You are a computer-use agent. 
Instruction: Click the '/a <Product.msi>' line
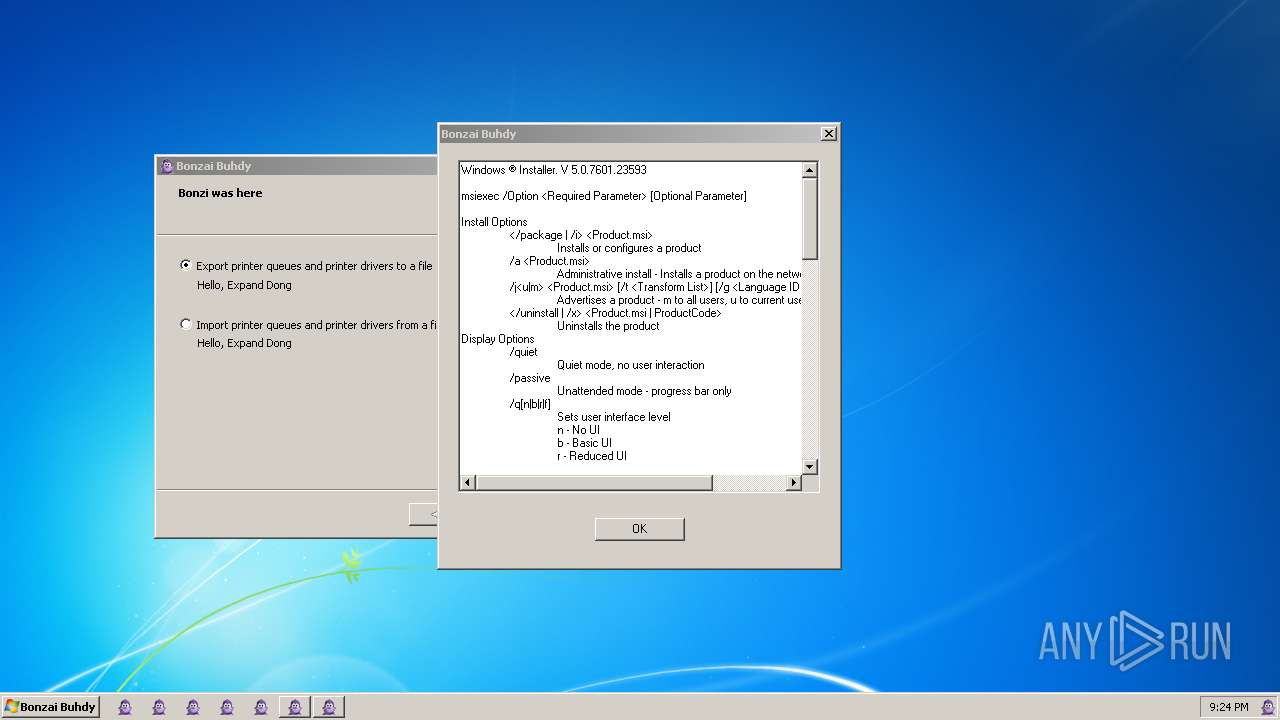(x=549, y=261)
